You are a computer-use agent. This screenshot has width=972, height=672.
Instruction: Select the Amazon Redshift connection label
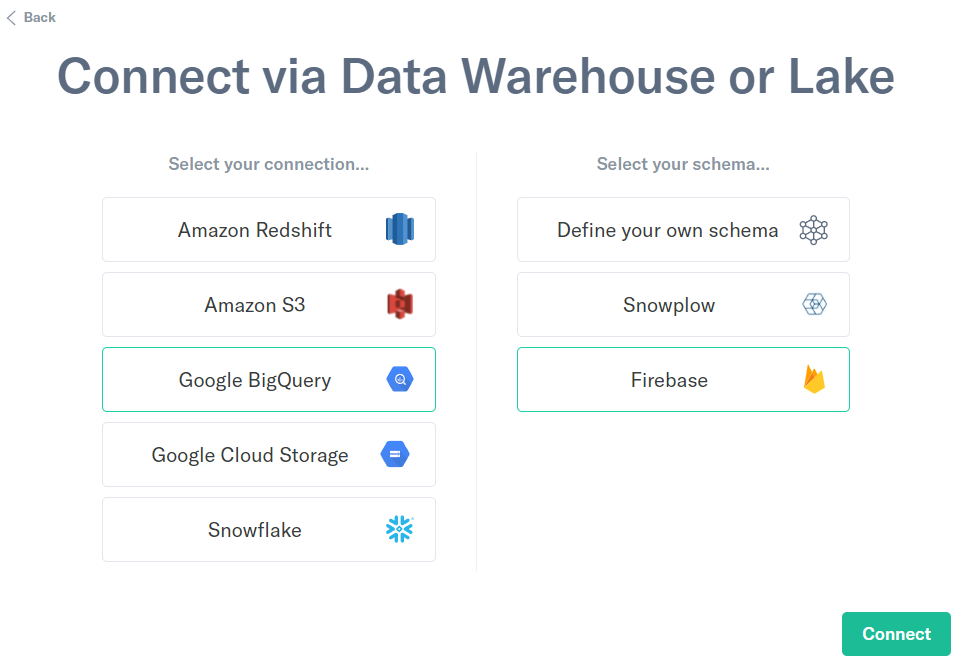255,230
